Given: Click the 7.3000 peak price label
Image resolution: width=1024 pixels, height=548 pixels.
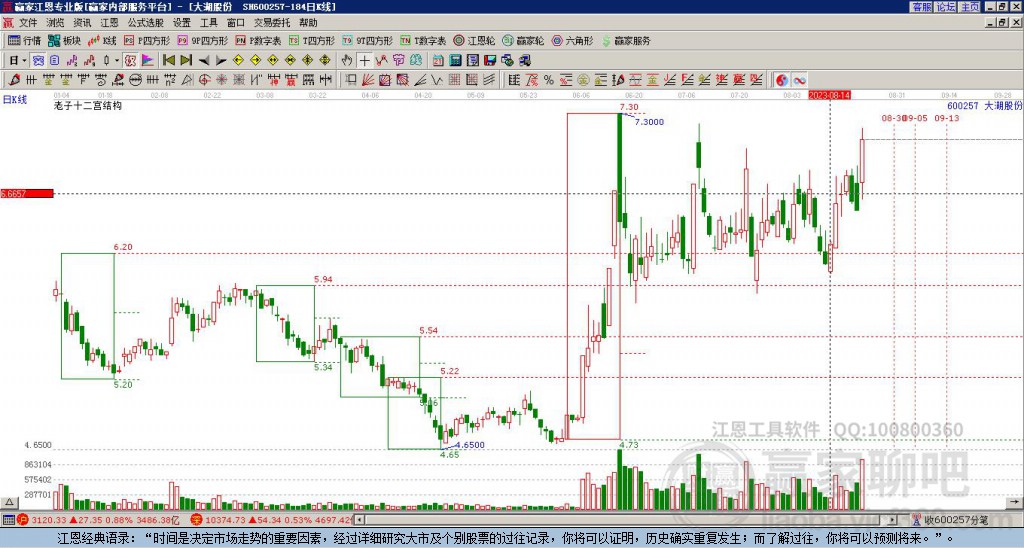Looking at the screenshot, I should pos(649,122).
